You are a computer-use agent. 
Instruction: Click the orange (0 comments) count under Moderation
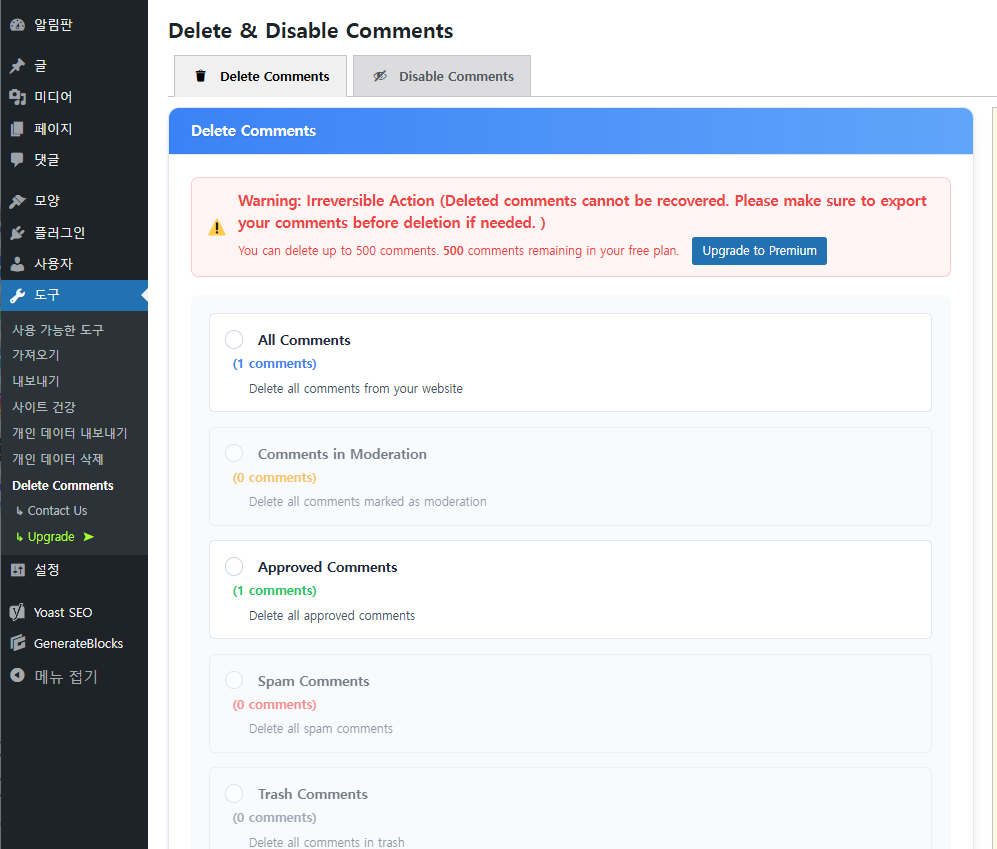point(275,478)
